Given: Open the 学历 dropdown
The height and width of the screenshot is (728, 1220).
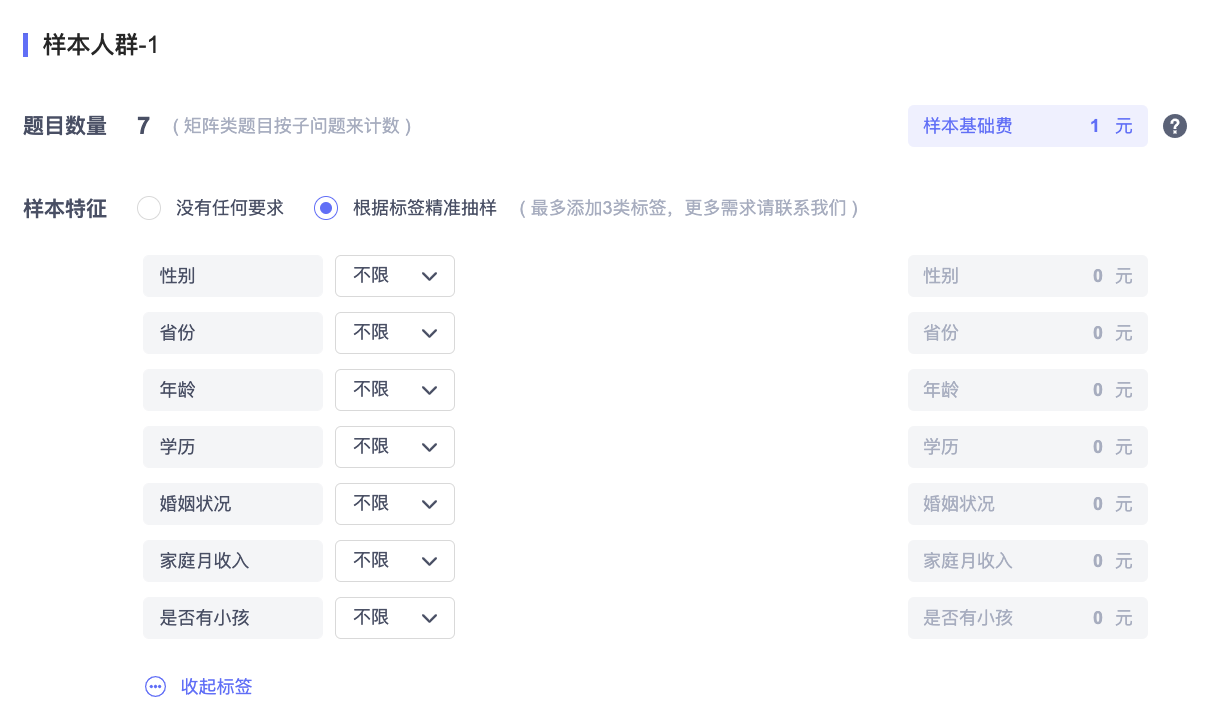Looking at the screenshot, I should (x=395, y=447).
